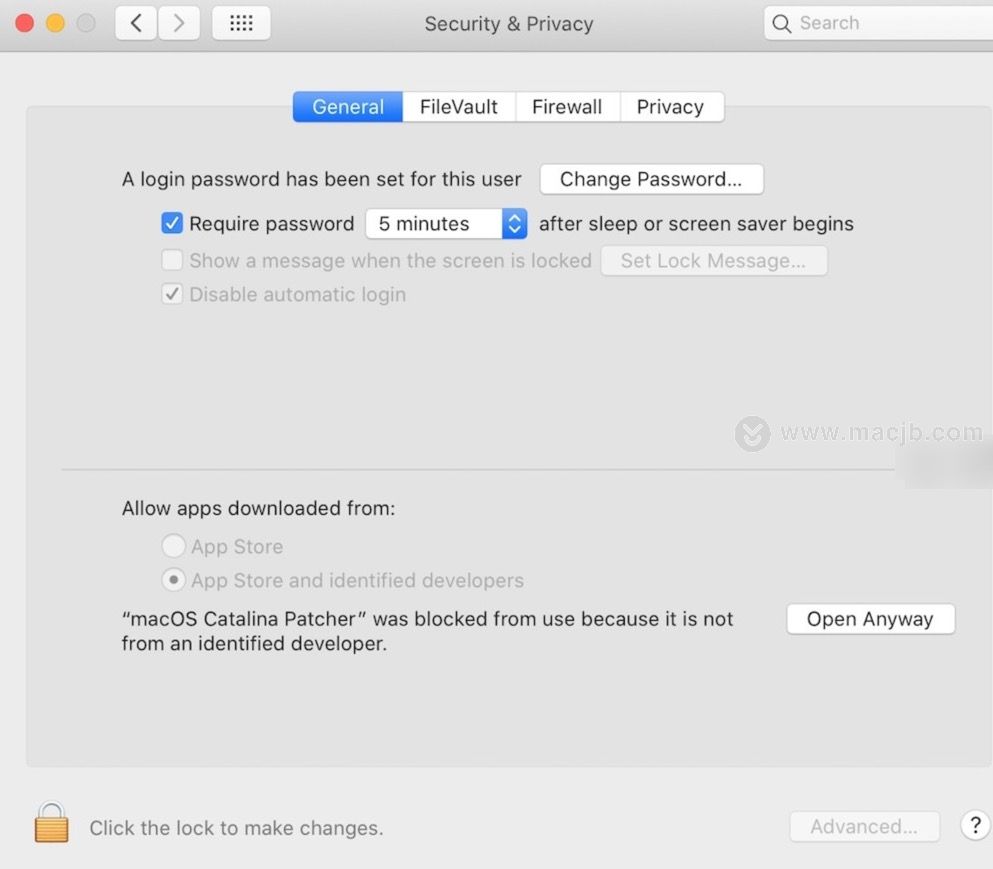Click the Change Password button

click(x=651, y=179)
